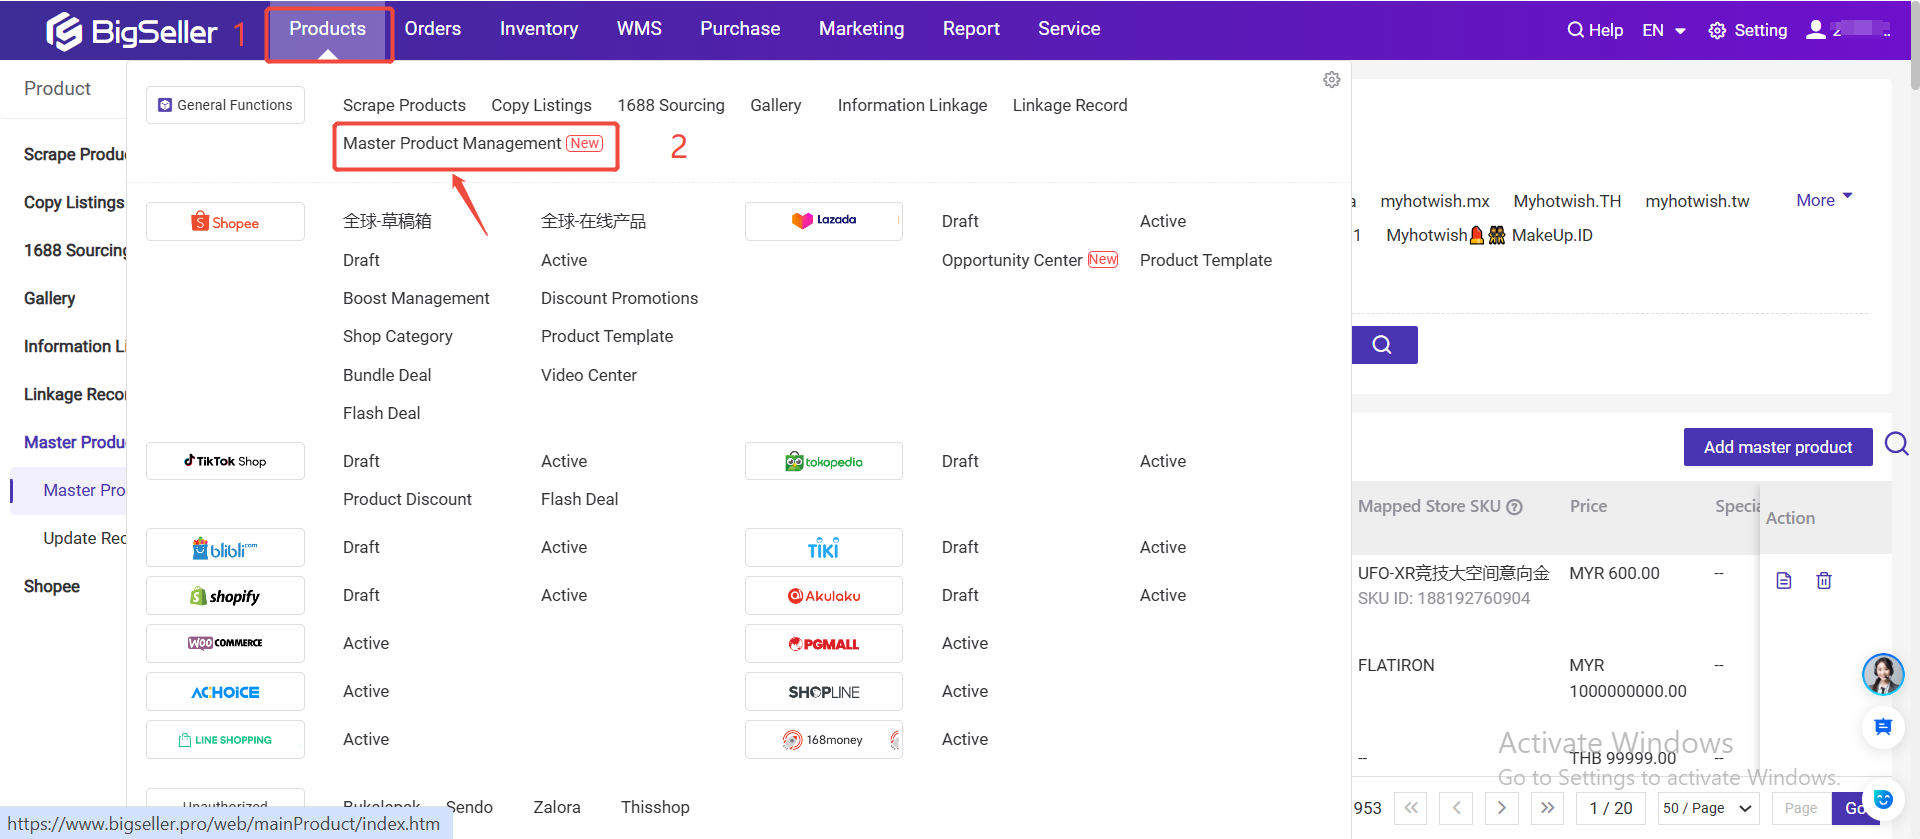1920x839 pixels.
Task: Open Shopee Boost Management link
Action: click(x=416, y=298)
